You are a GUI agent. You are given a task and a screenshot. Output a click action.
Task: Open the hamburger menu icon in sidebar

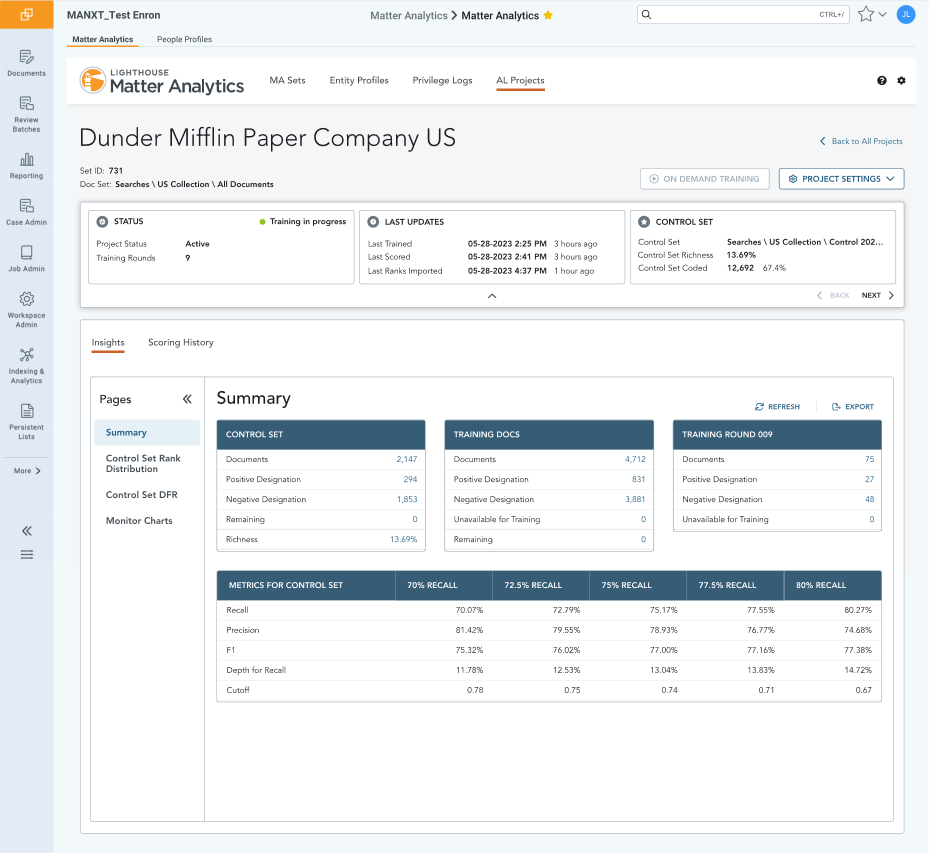point(27,554)
